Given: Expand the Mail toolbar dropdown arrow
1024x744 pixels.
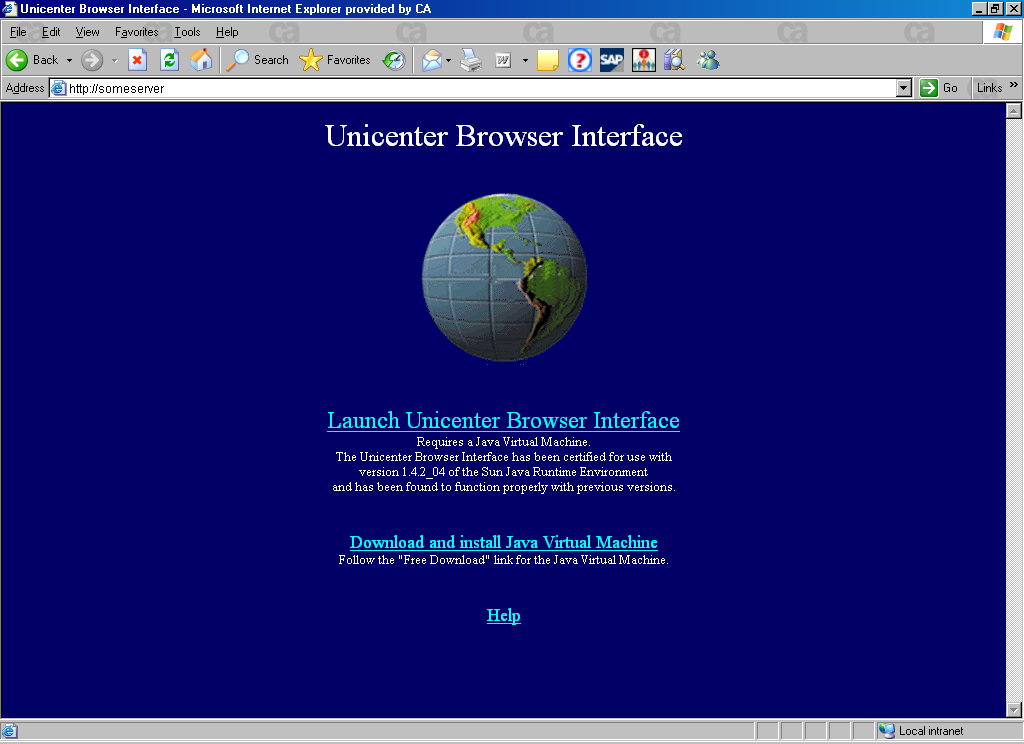Looking at the screenshot, I should pos(447,60).
